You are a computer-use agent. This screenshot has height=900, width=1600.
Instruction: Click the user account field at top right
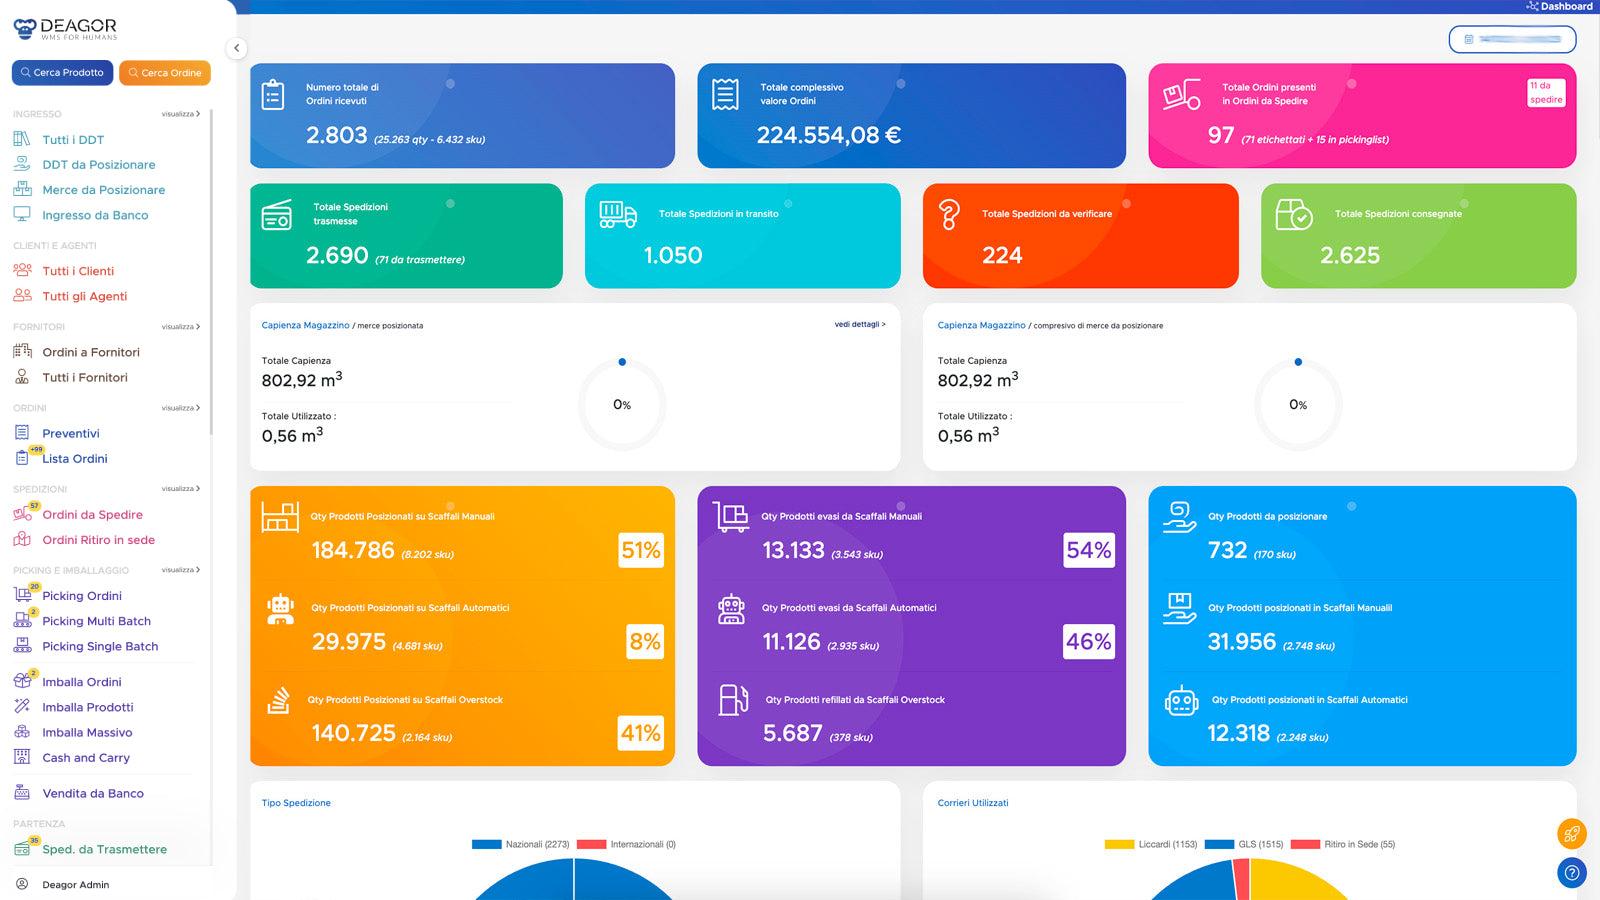click(x=1511, y=40)
